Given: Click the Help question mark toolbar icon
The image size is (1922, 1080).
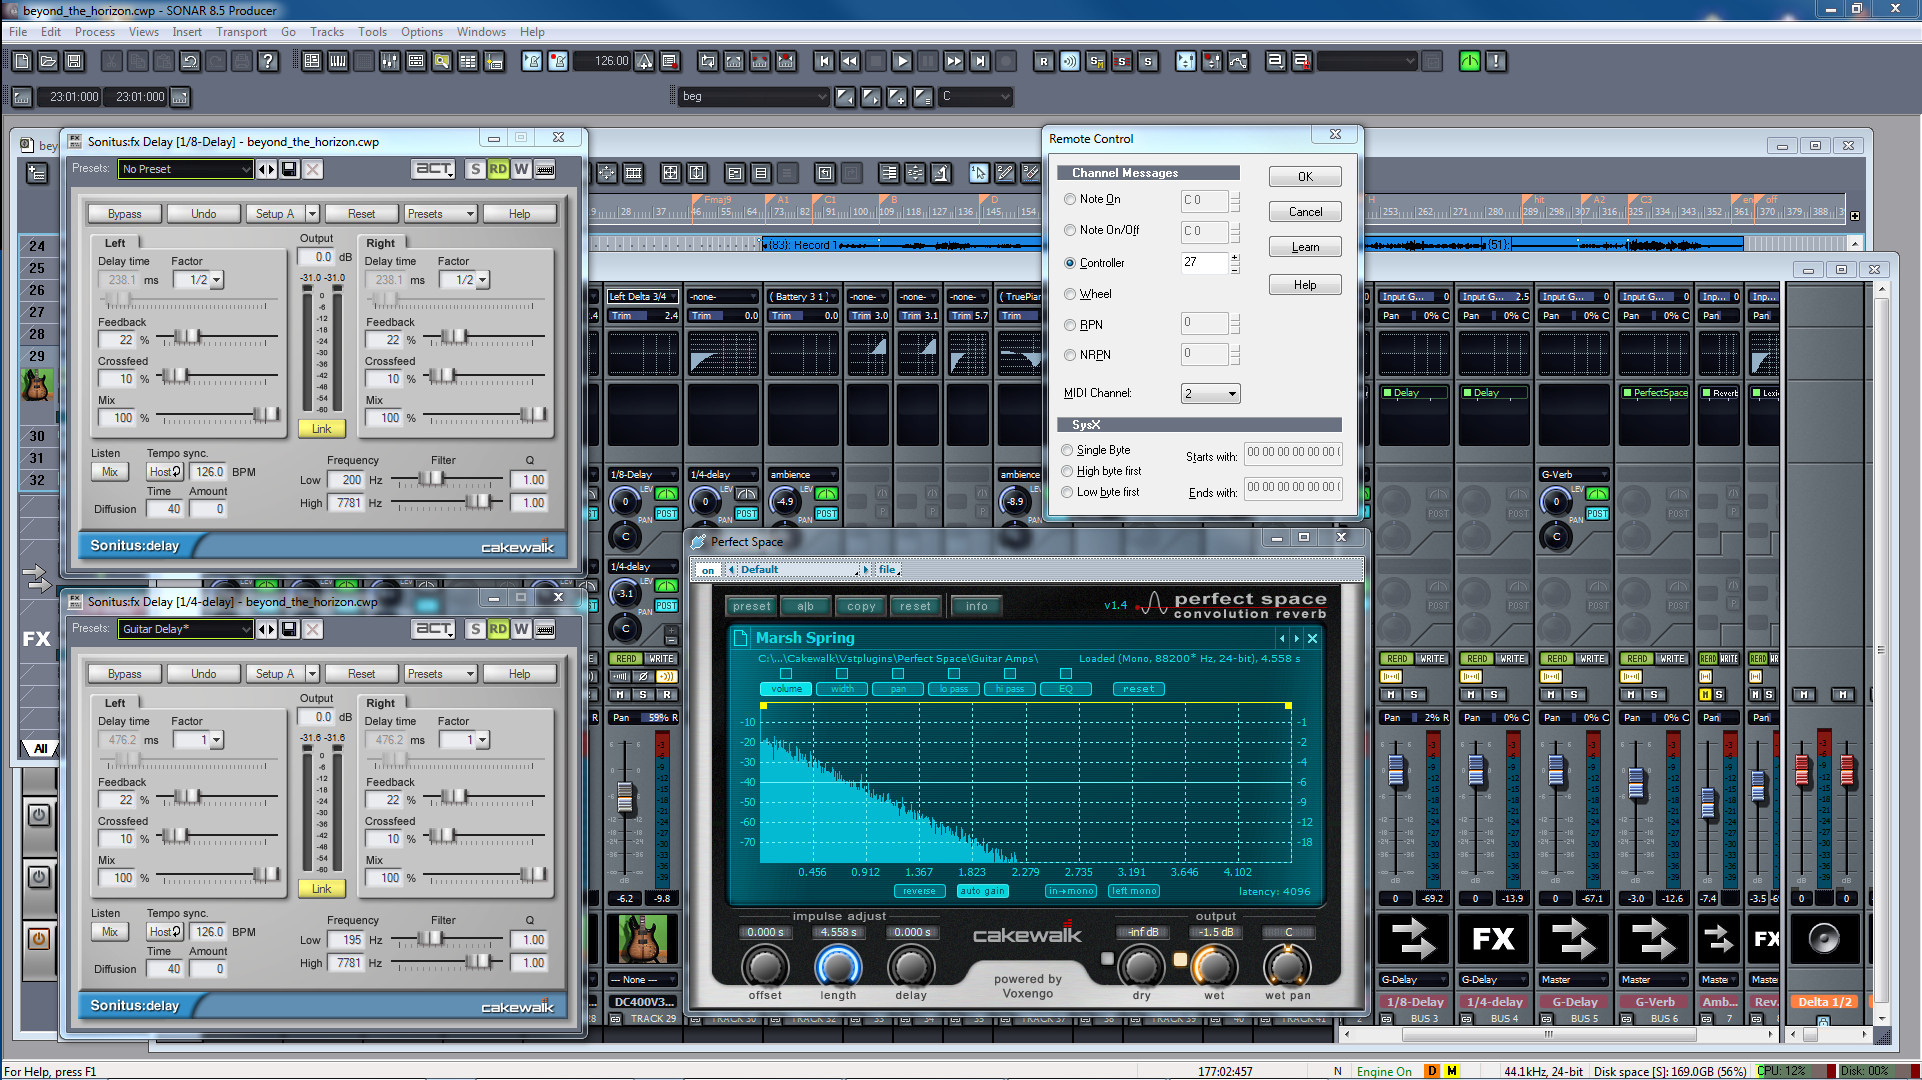Looking at the screenshot, I should point(268,61).
